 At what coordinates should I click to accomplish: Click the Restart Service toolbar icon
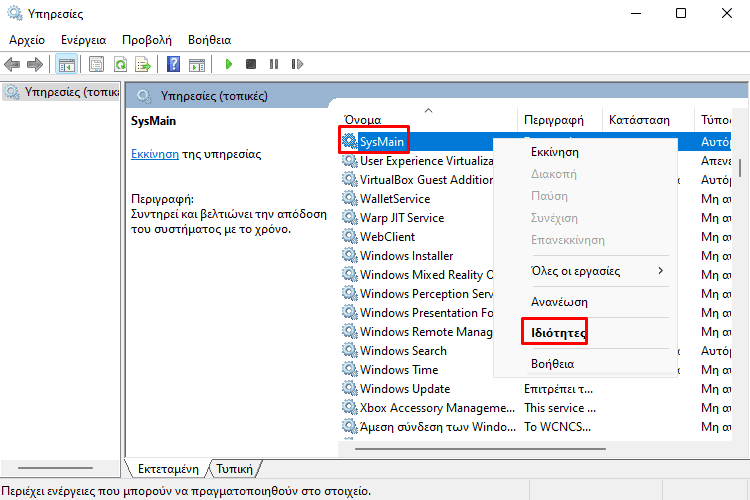tap(297, 64)
